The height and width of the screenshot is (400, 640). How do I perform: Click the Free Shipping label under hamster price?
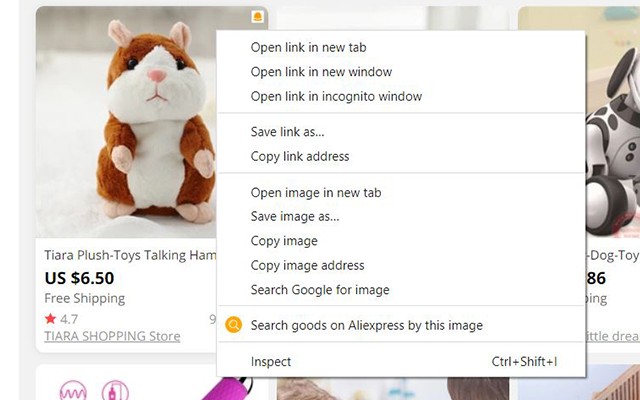84,298
